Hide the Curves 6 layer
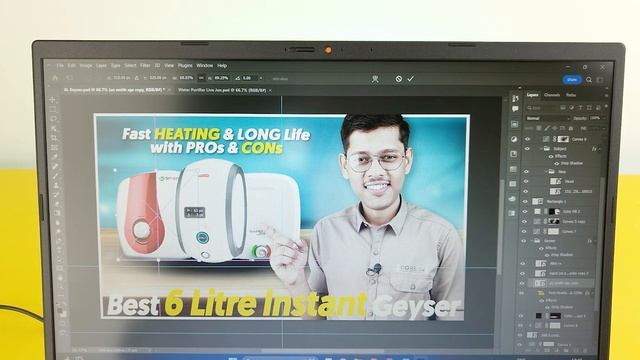The width and height of the screenshot is (640, 360). click(x=527, y=139)
